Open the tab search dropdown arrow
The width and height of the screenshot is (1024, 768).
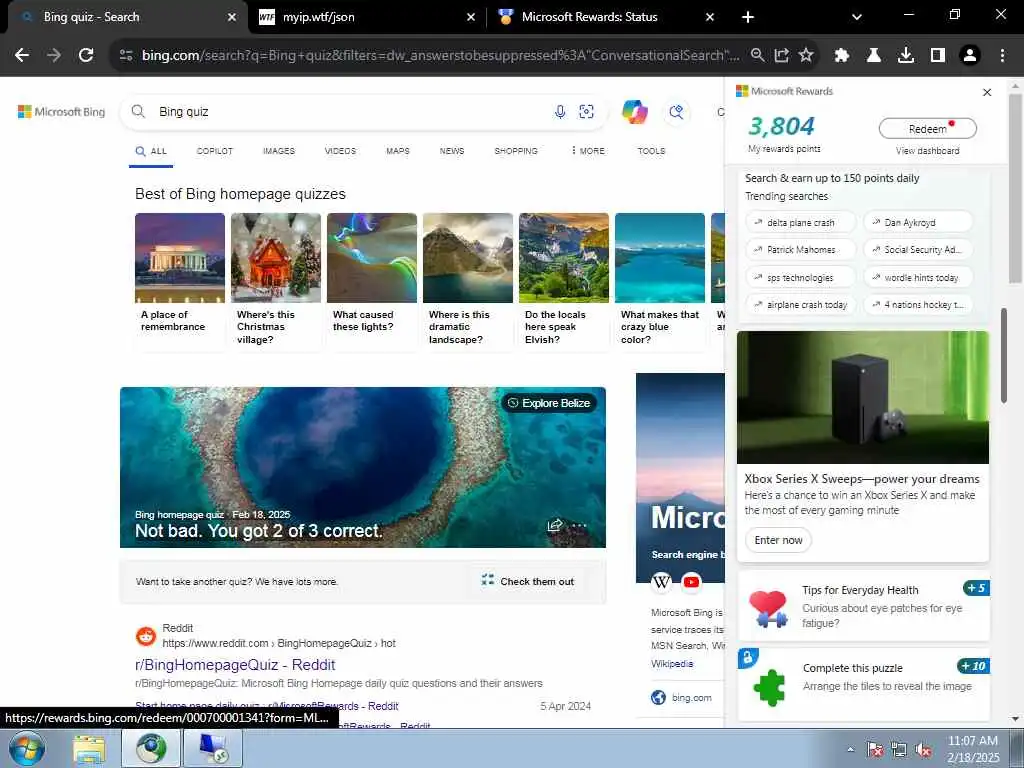coord(857,17)
